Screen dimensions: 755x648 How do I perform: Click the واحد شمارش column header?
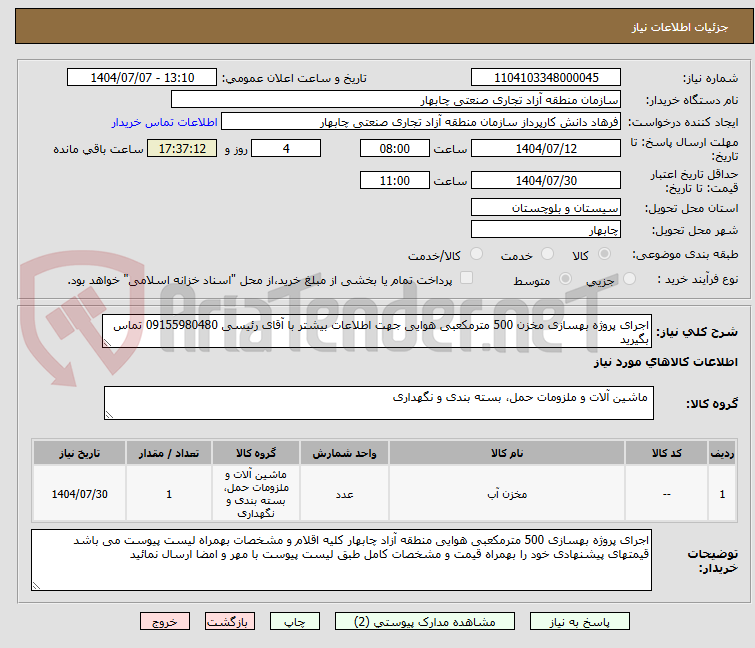(x=344, y=453)
